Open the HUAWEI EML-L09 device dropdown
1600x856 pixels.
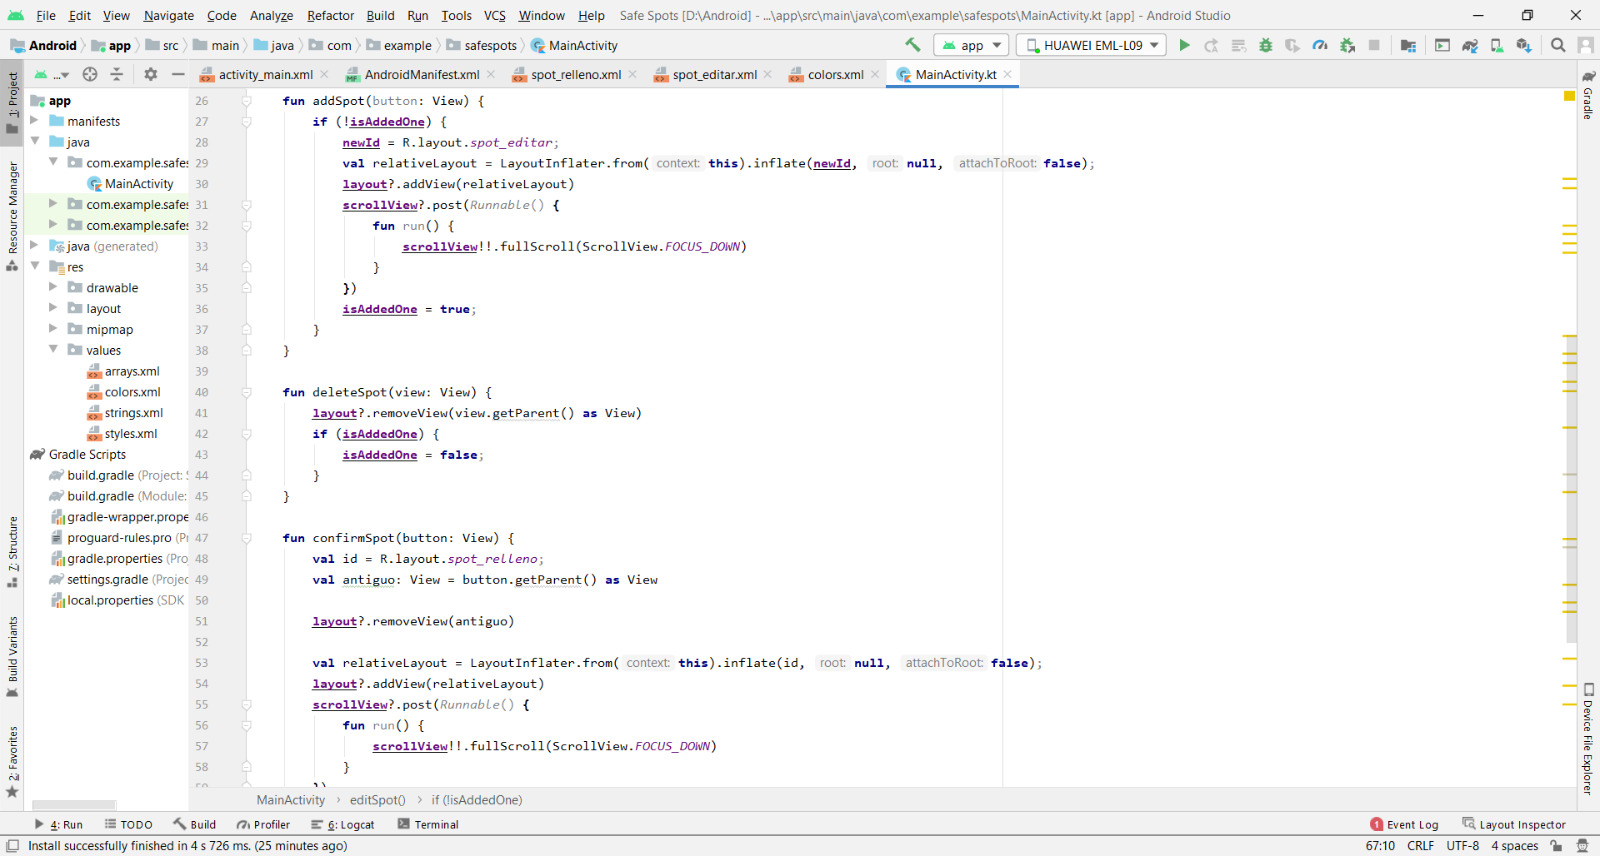tap(1091, 45)
